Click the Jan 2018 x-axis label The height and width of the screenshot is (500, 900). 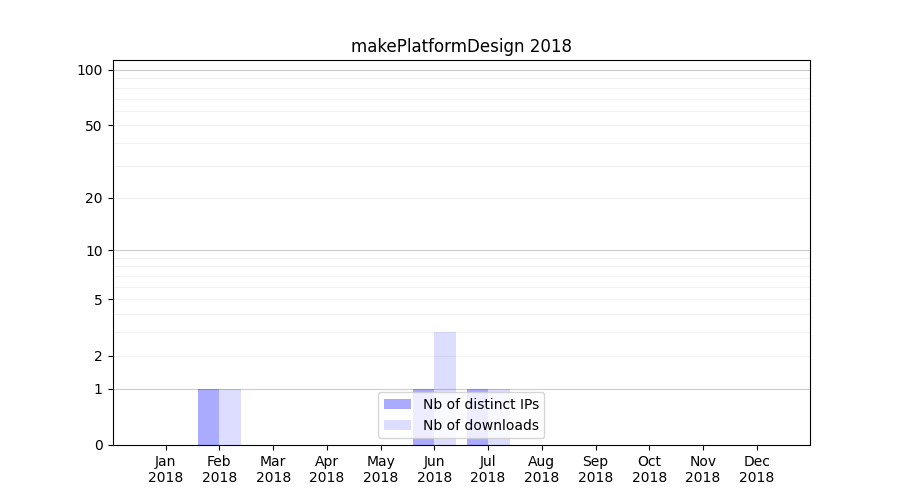point(166,469)
